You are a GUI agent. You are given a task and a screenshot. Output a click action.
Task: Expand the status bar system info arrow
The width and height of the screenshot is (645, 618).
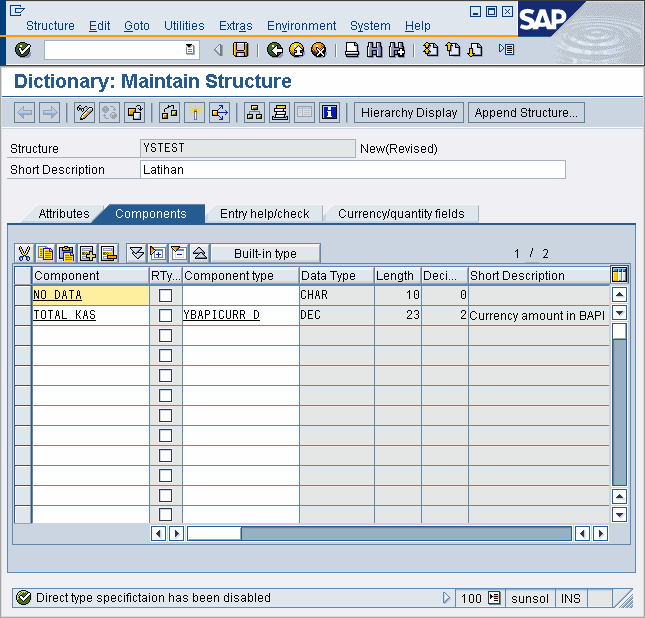tap(446, 597)
